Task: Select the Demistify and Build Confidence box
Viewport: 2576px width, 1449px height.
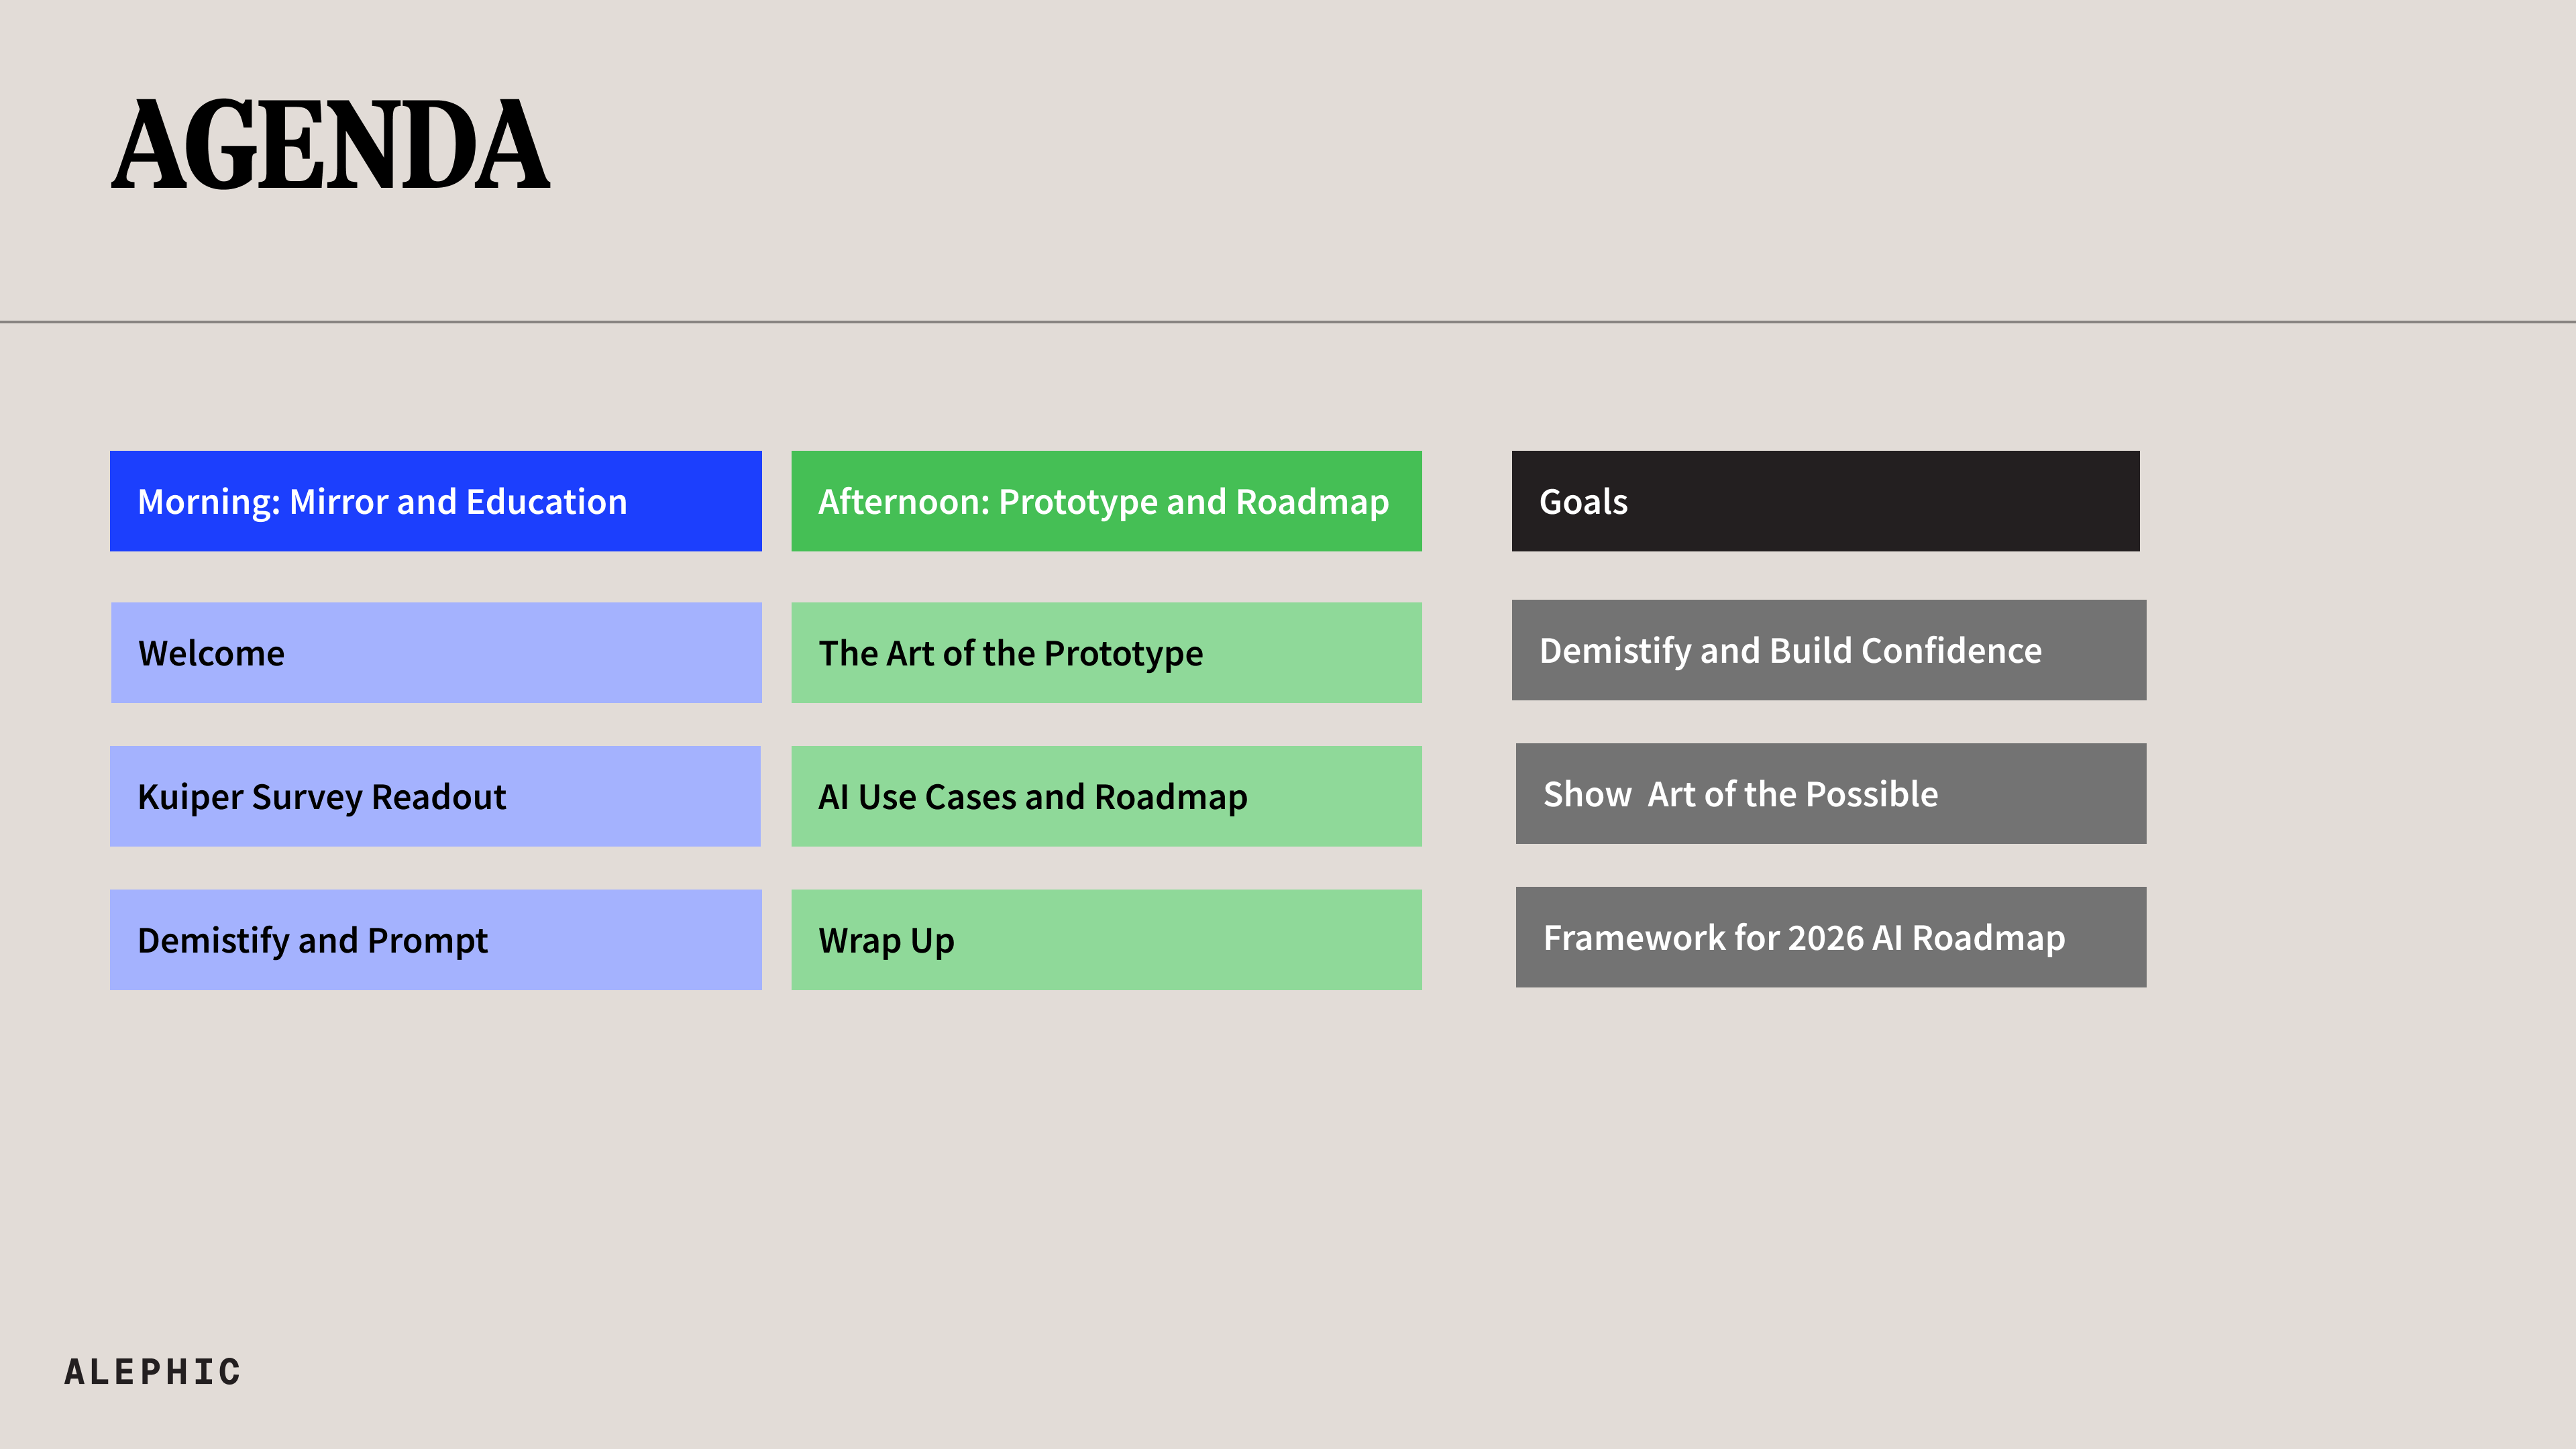Action: [x=1828, y=651]
